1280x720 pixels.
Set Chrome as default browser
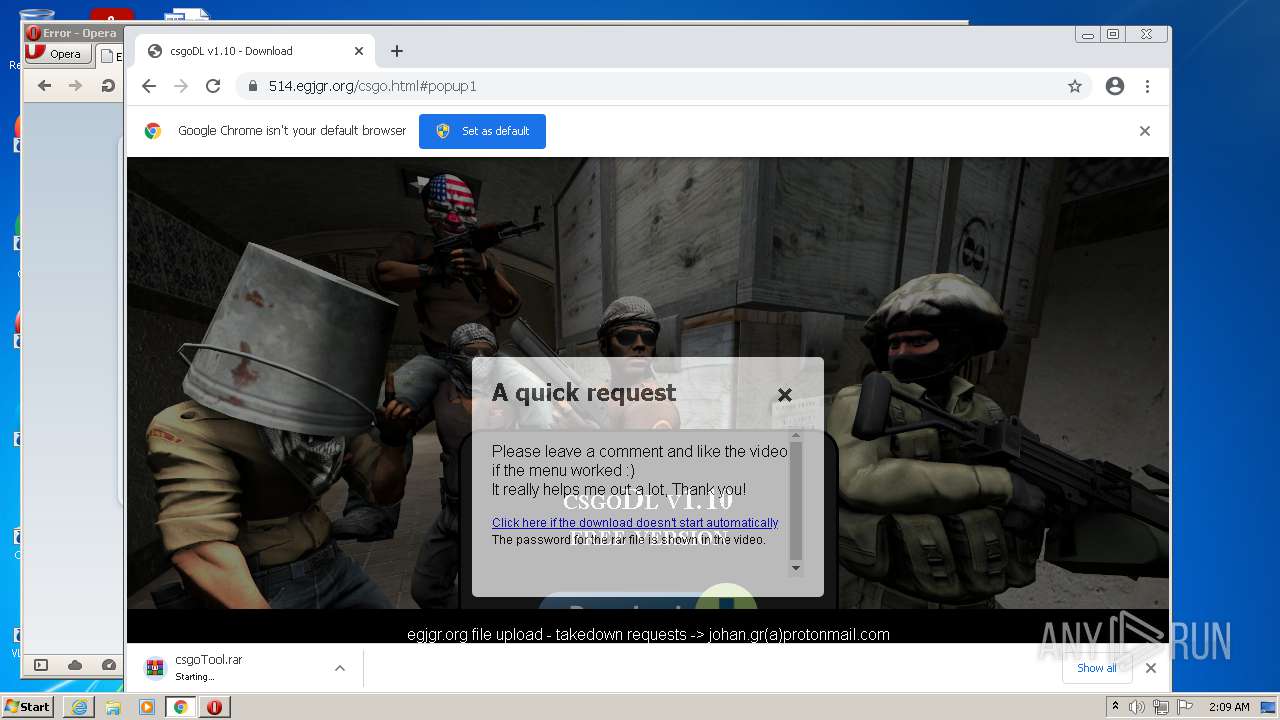coord(482,131)
